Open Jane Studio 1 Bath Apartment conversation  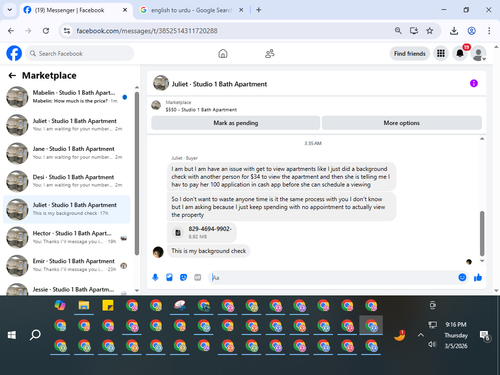[x=67, y=153]
